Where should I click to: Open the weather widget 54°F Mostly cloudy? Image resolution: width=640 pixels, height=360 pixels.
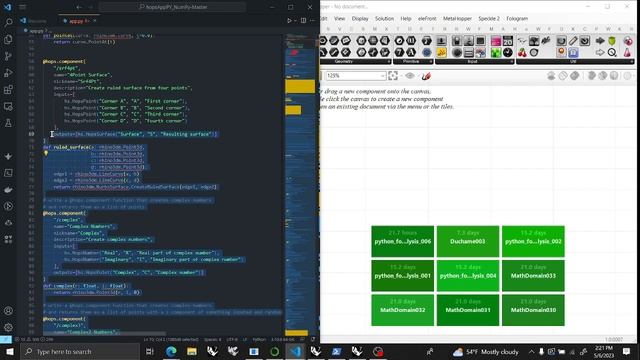486,351
